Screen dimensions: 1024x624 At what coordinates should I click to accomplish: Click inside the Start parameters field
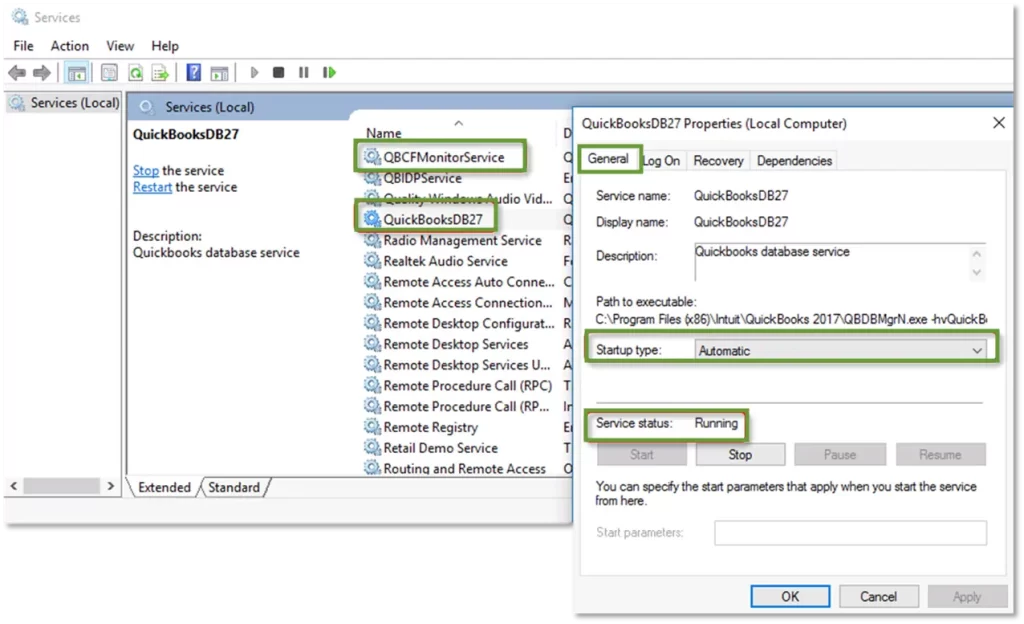850,533
